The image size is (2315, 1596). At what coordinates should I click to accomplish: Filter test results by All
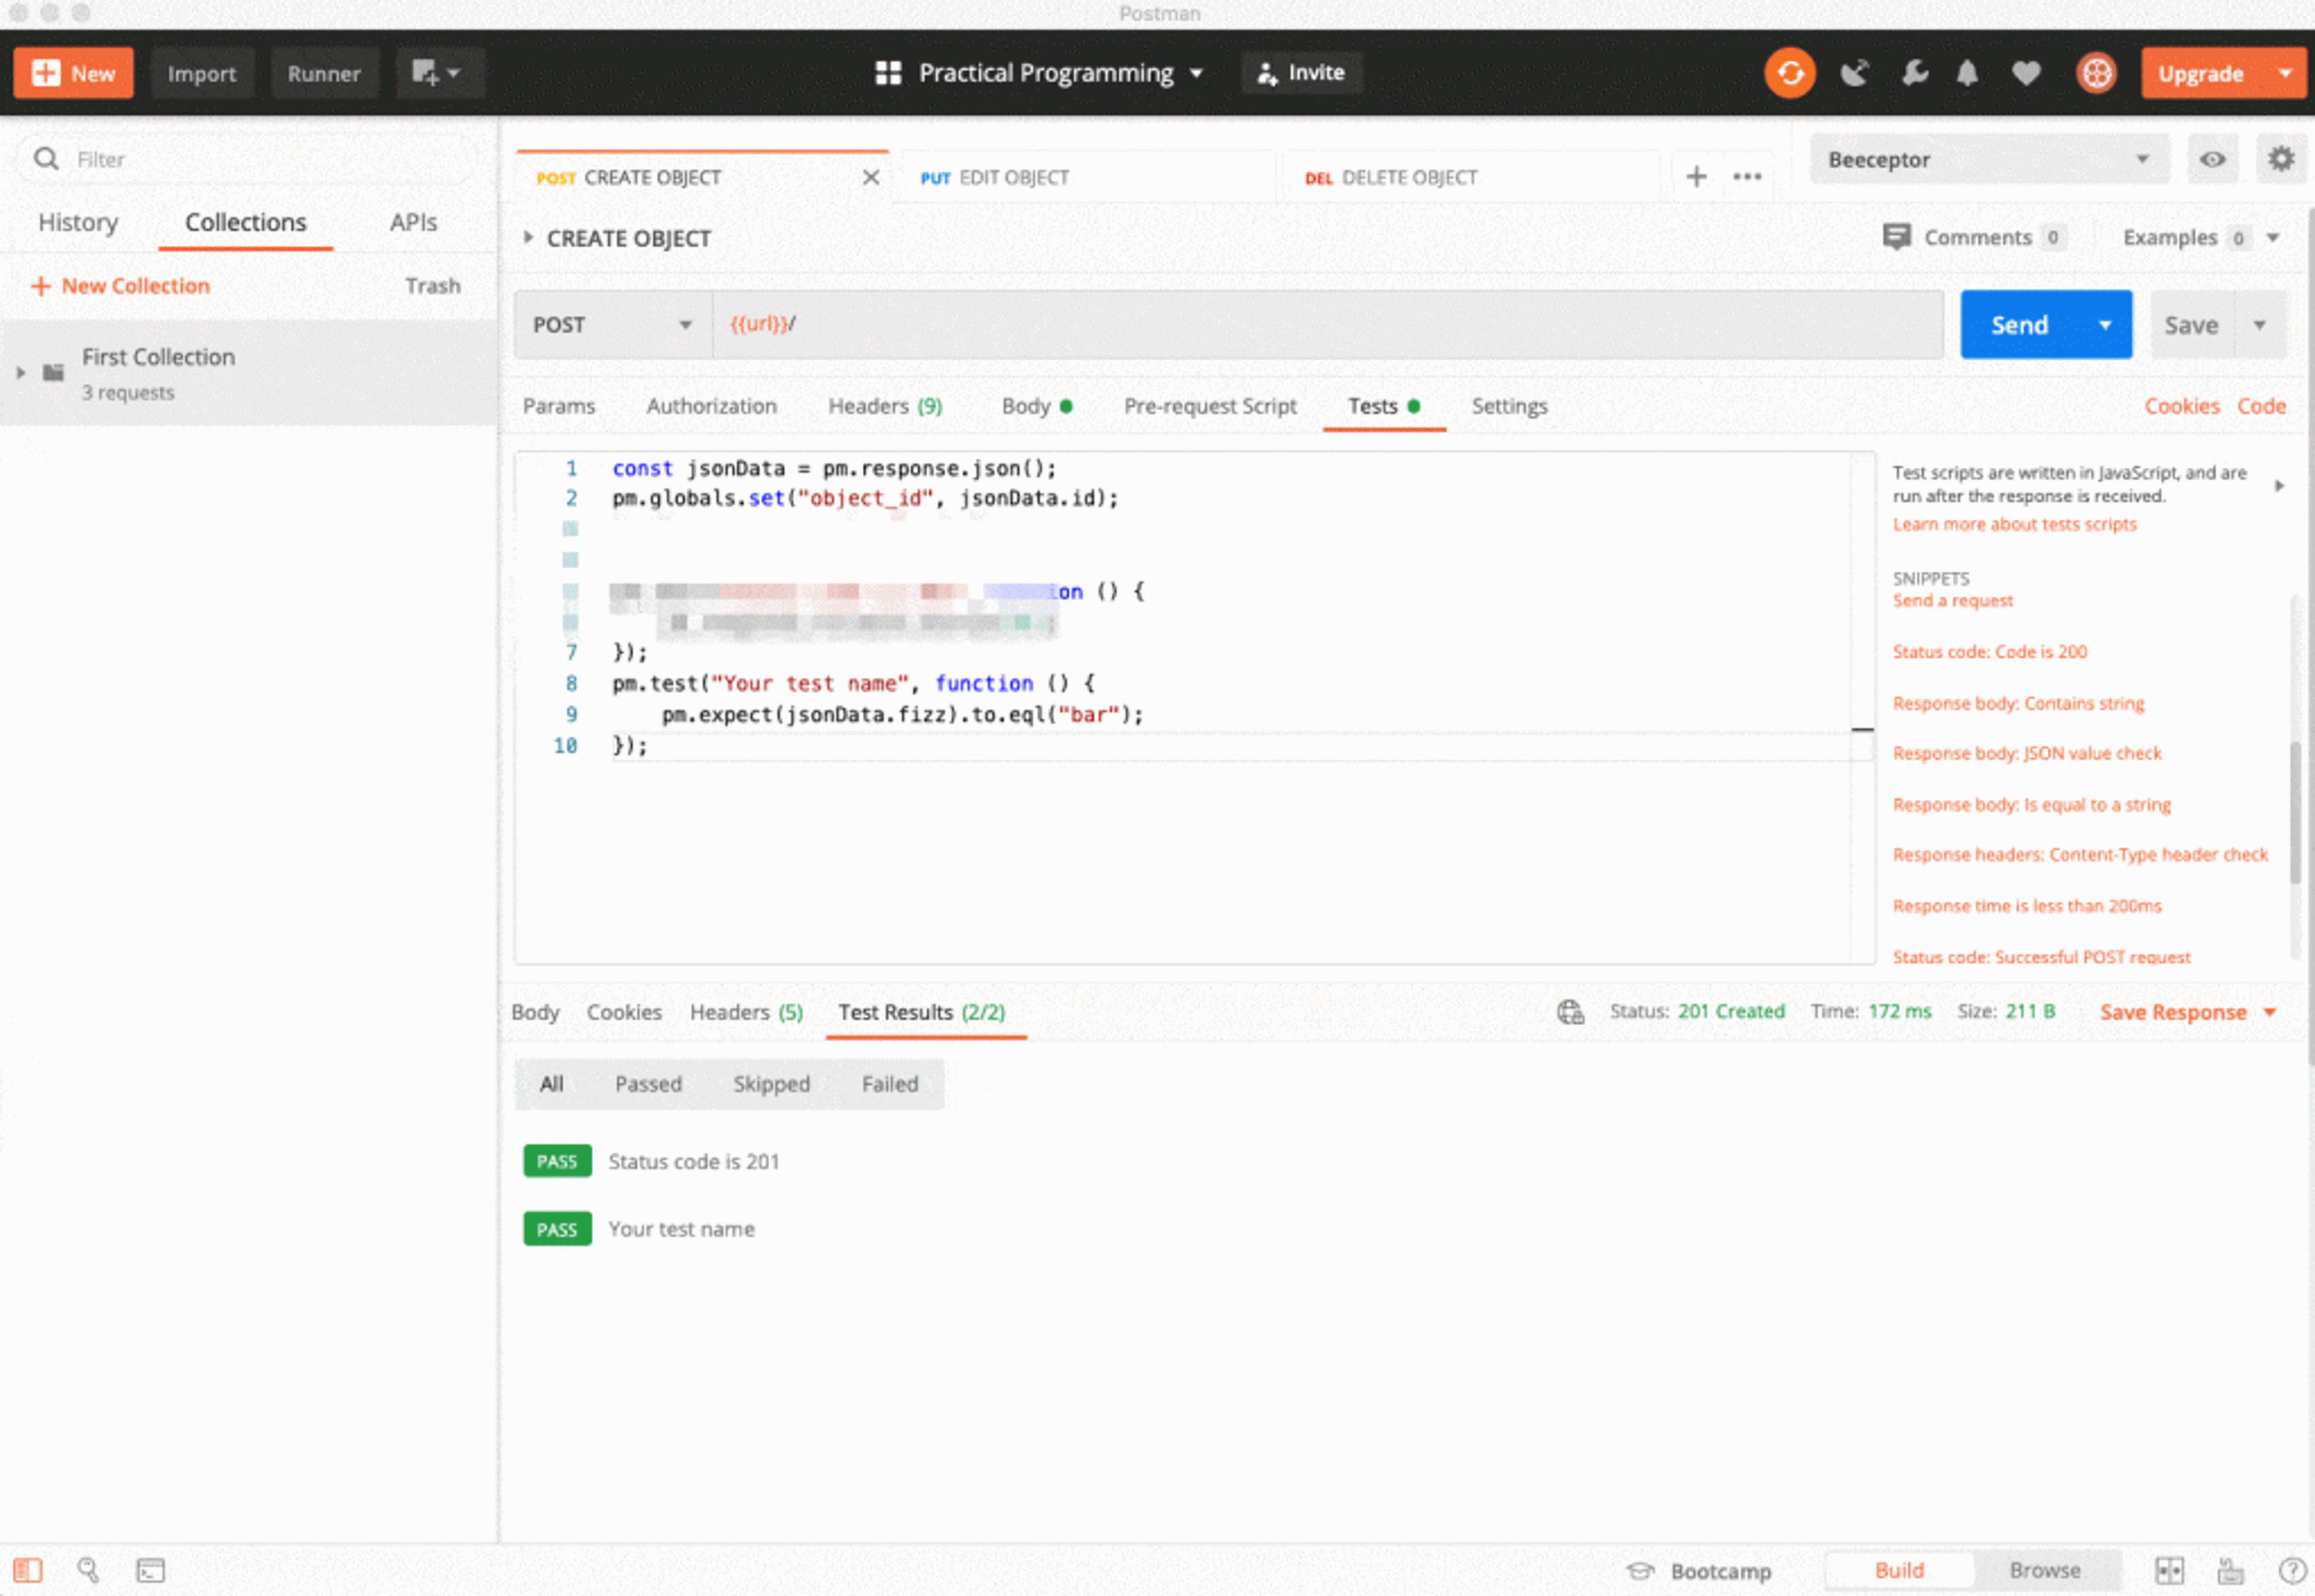[551, 1084]
